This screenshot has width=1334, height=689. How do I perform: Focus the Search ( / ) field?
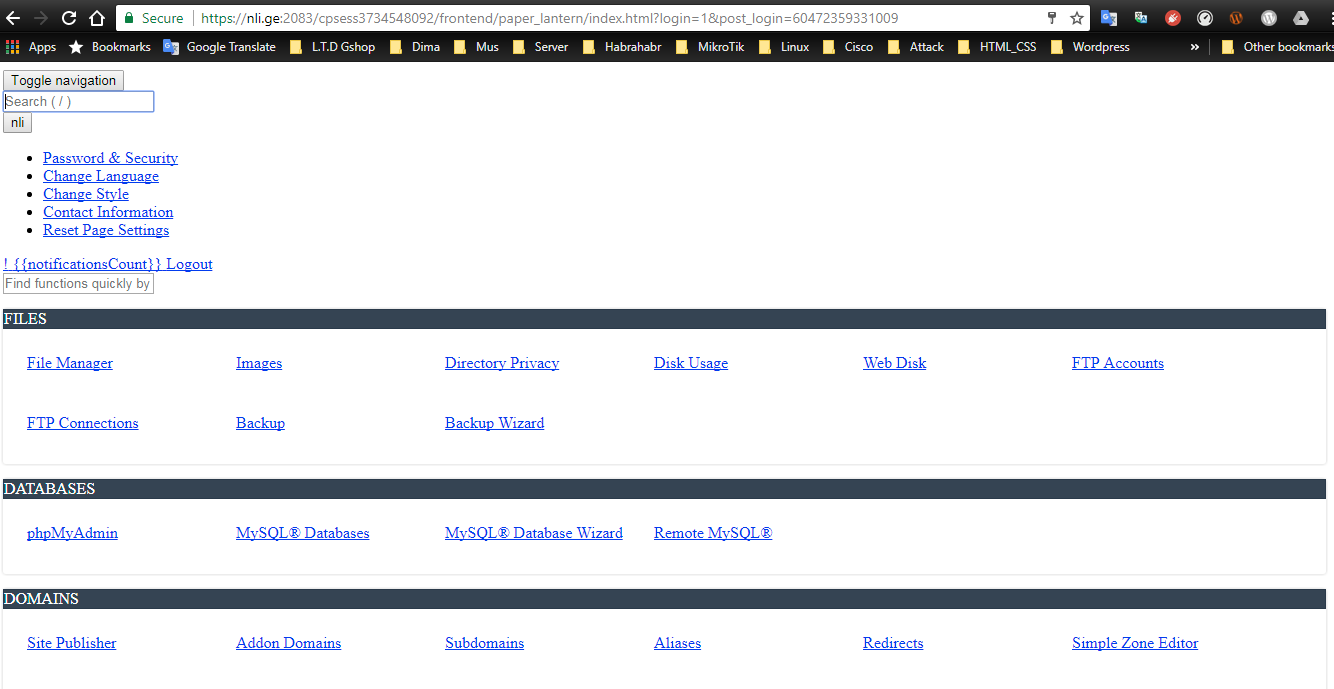[x=78, y=101]
